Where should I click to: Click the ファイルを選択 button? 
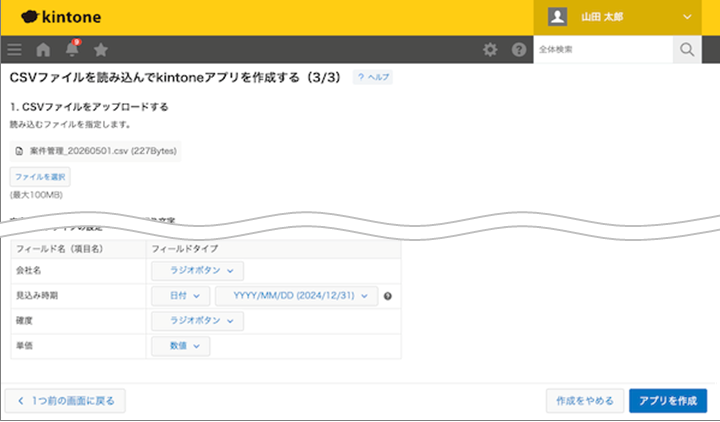click(x=40, y=177)
